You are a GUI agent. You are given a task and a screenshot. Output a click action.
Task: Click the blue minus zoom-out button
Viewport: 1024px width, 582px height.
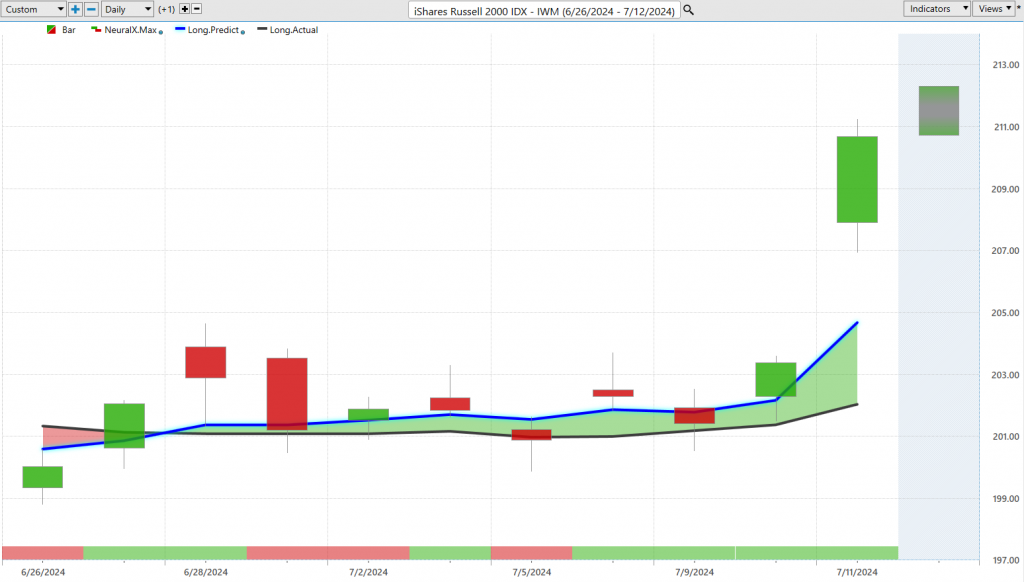pos(91,9)
